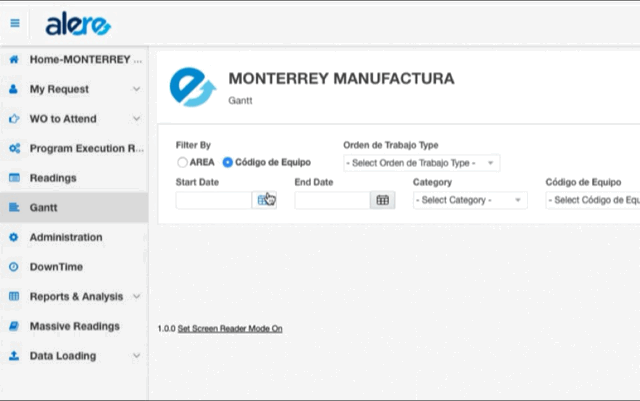
Task: Click the DownTime clock icon
Action: tap(13, 267)
